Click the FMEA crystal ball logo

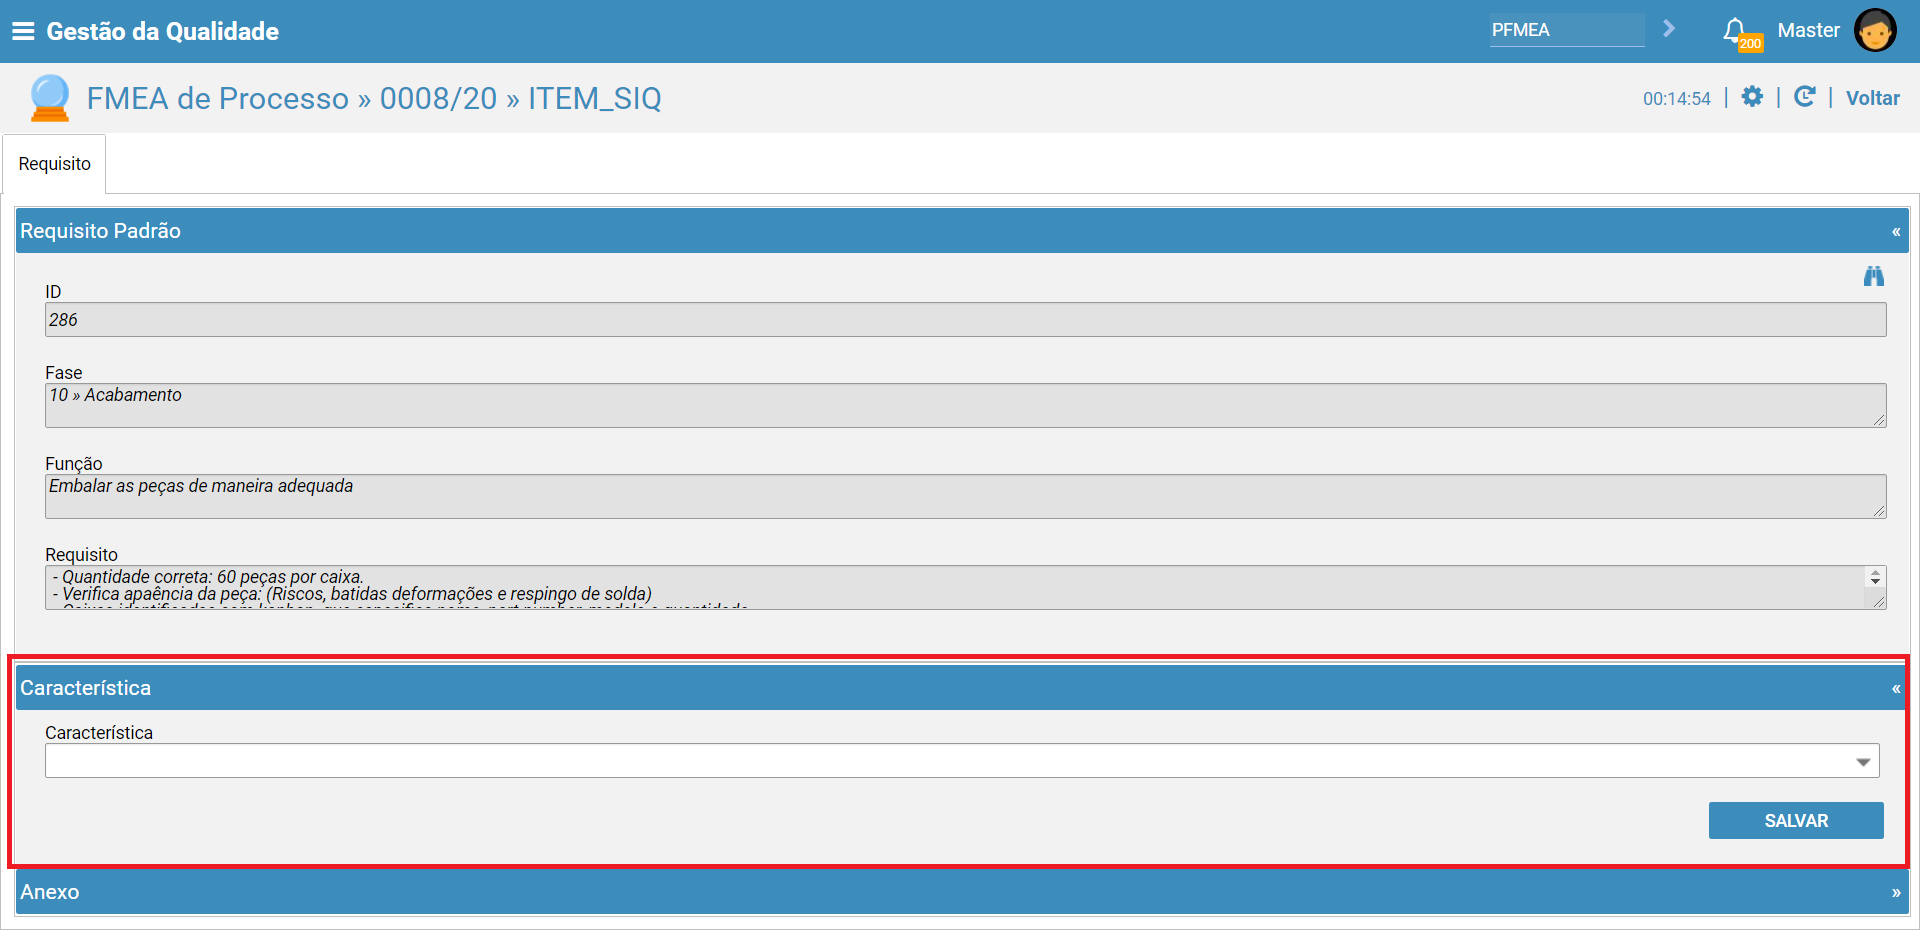tap(50, 98)
